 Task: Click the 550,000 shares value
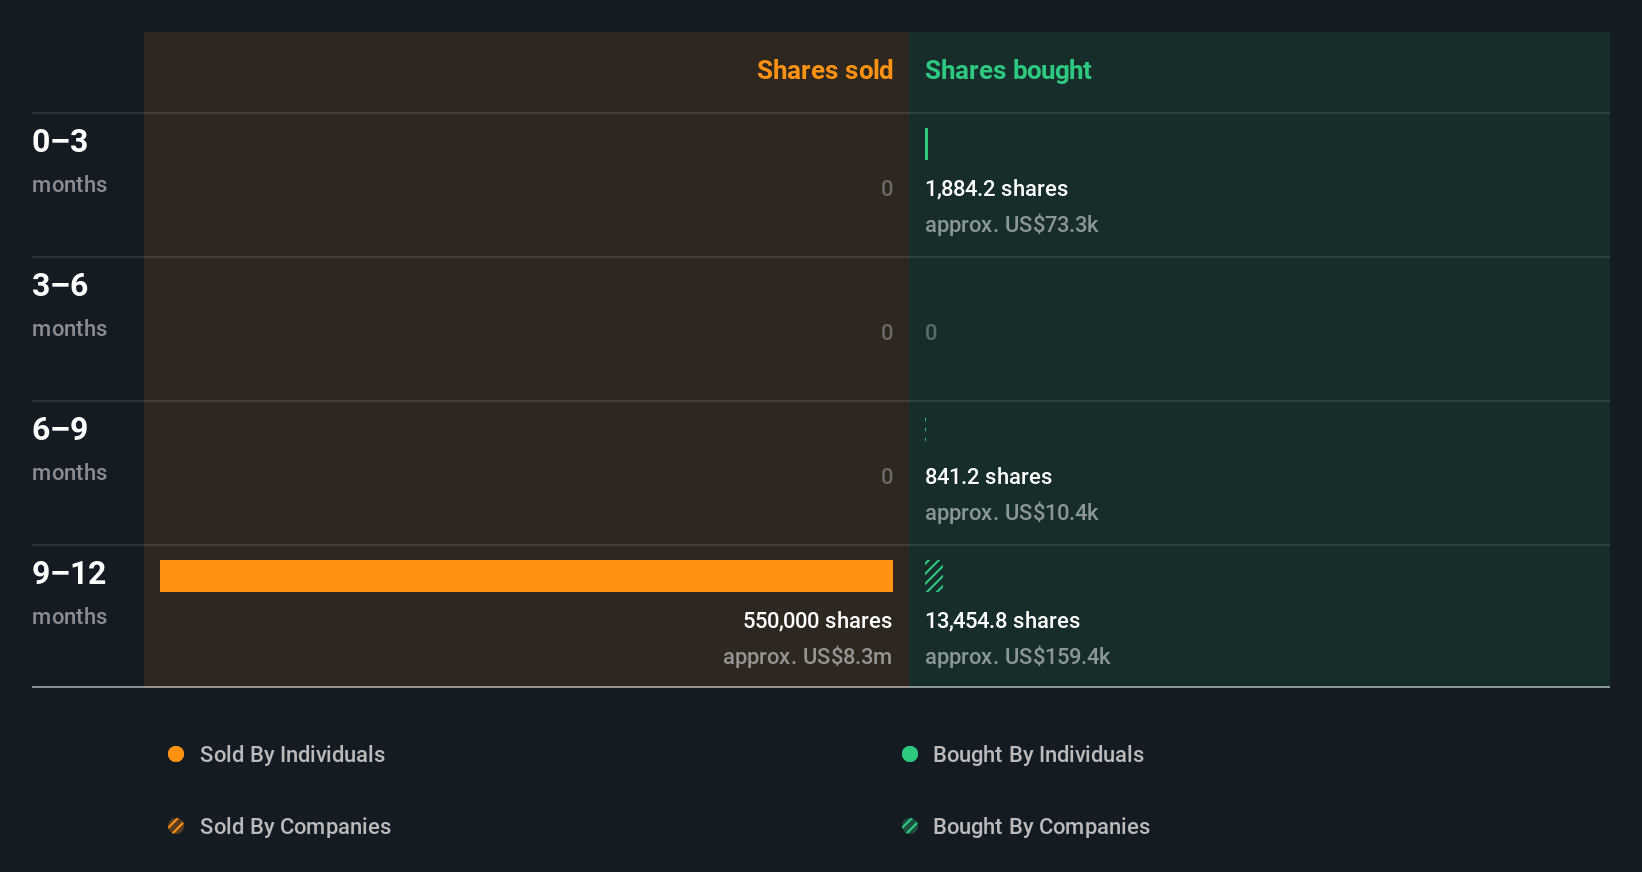tap(817, 620)
